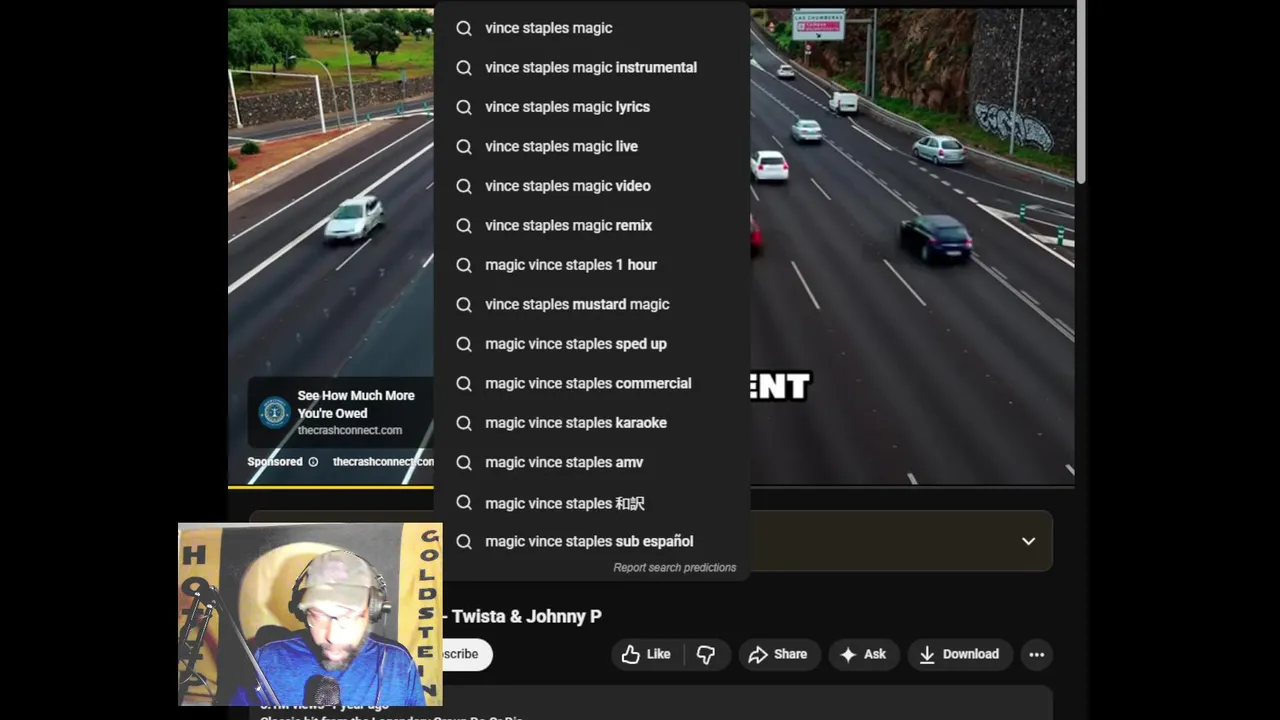Image resolution: width=1280 pixels, height=720 pixels.
Task: Choose "vince staples mustard magic" suggestion
Action: [592, 304]
